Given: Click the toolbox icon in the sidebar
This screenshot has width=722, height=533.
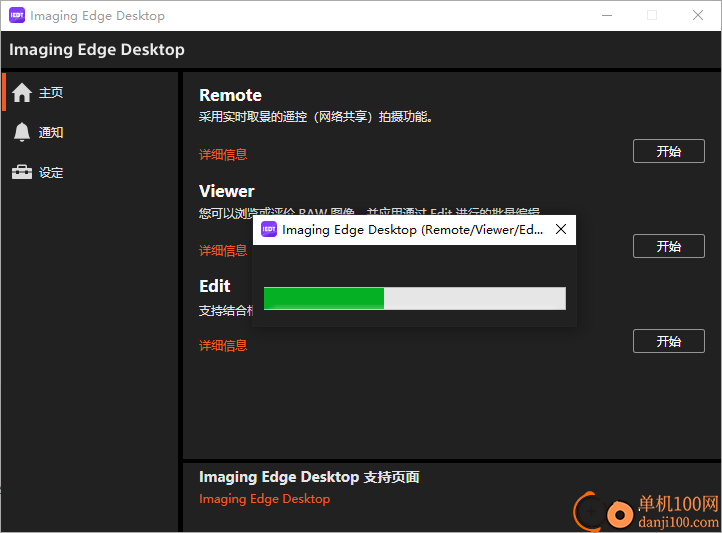Looking at the screenshot, I should coord(22,172).
